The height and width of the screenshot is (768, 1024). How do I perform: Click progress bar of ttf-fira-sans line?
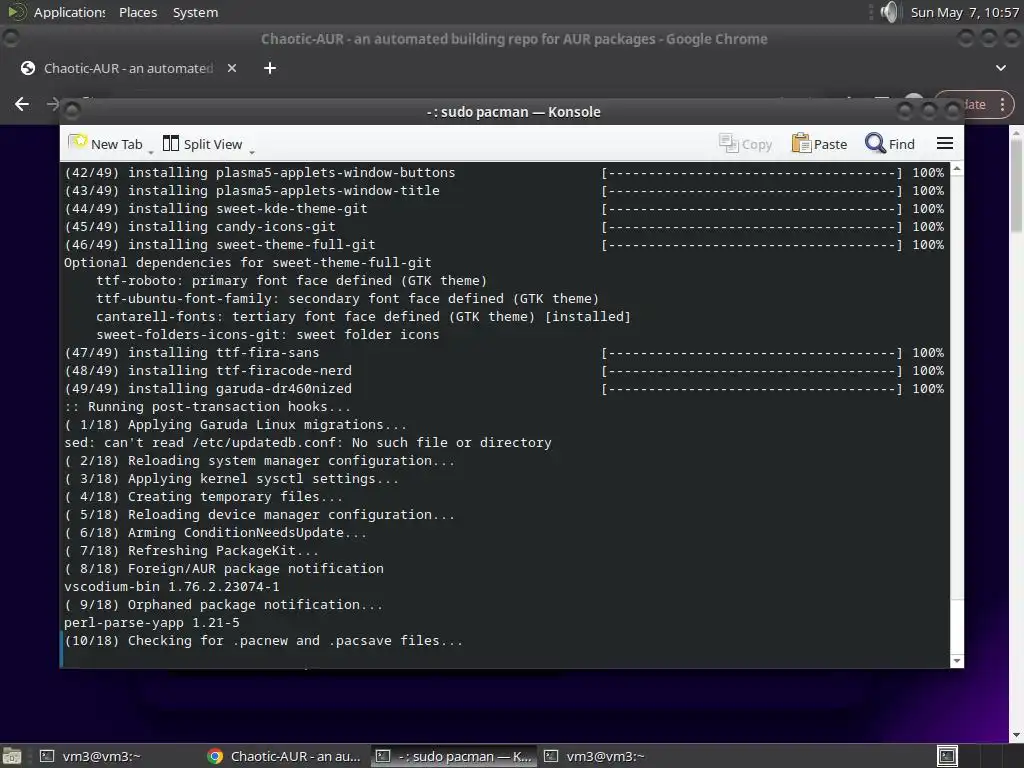(752, 353)
